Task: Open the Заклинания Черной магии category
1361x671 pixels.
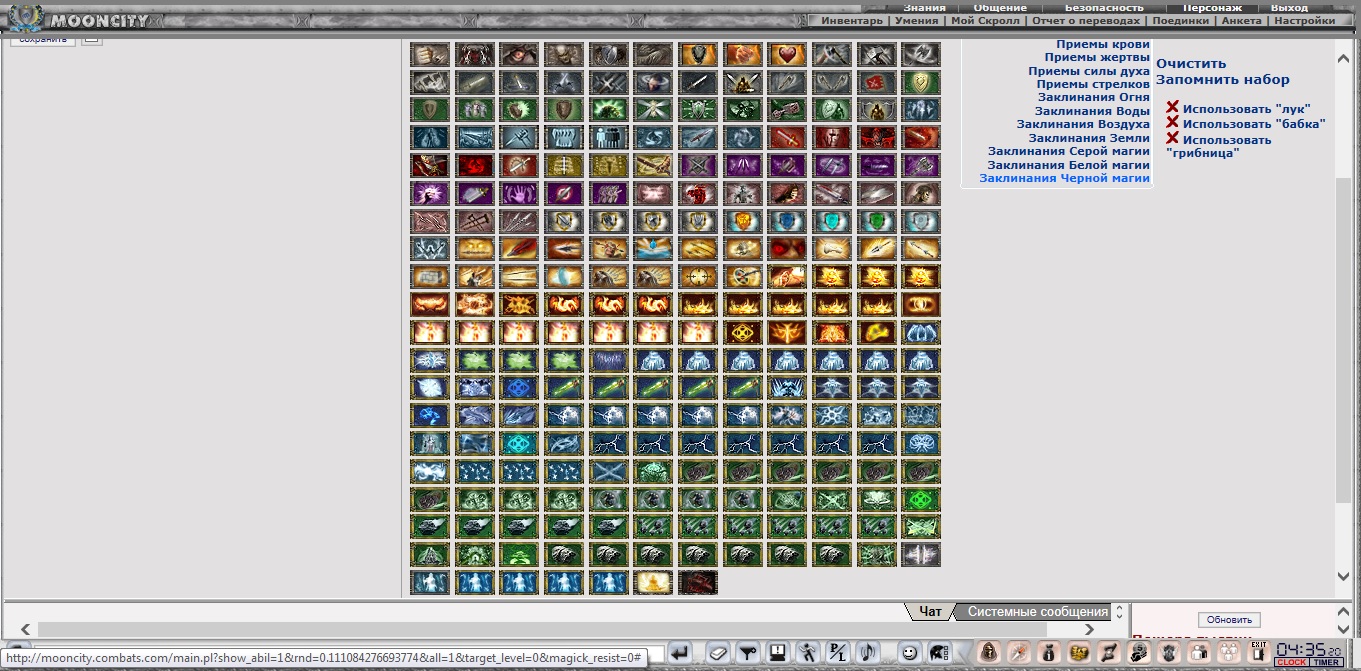Action: click(x=1065, y=178)
